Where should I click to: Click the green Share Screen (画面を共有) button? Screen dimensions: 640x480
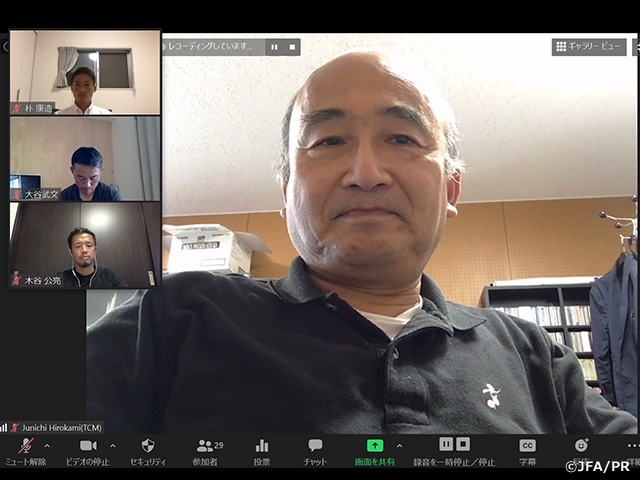[x=375, y=446]
